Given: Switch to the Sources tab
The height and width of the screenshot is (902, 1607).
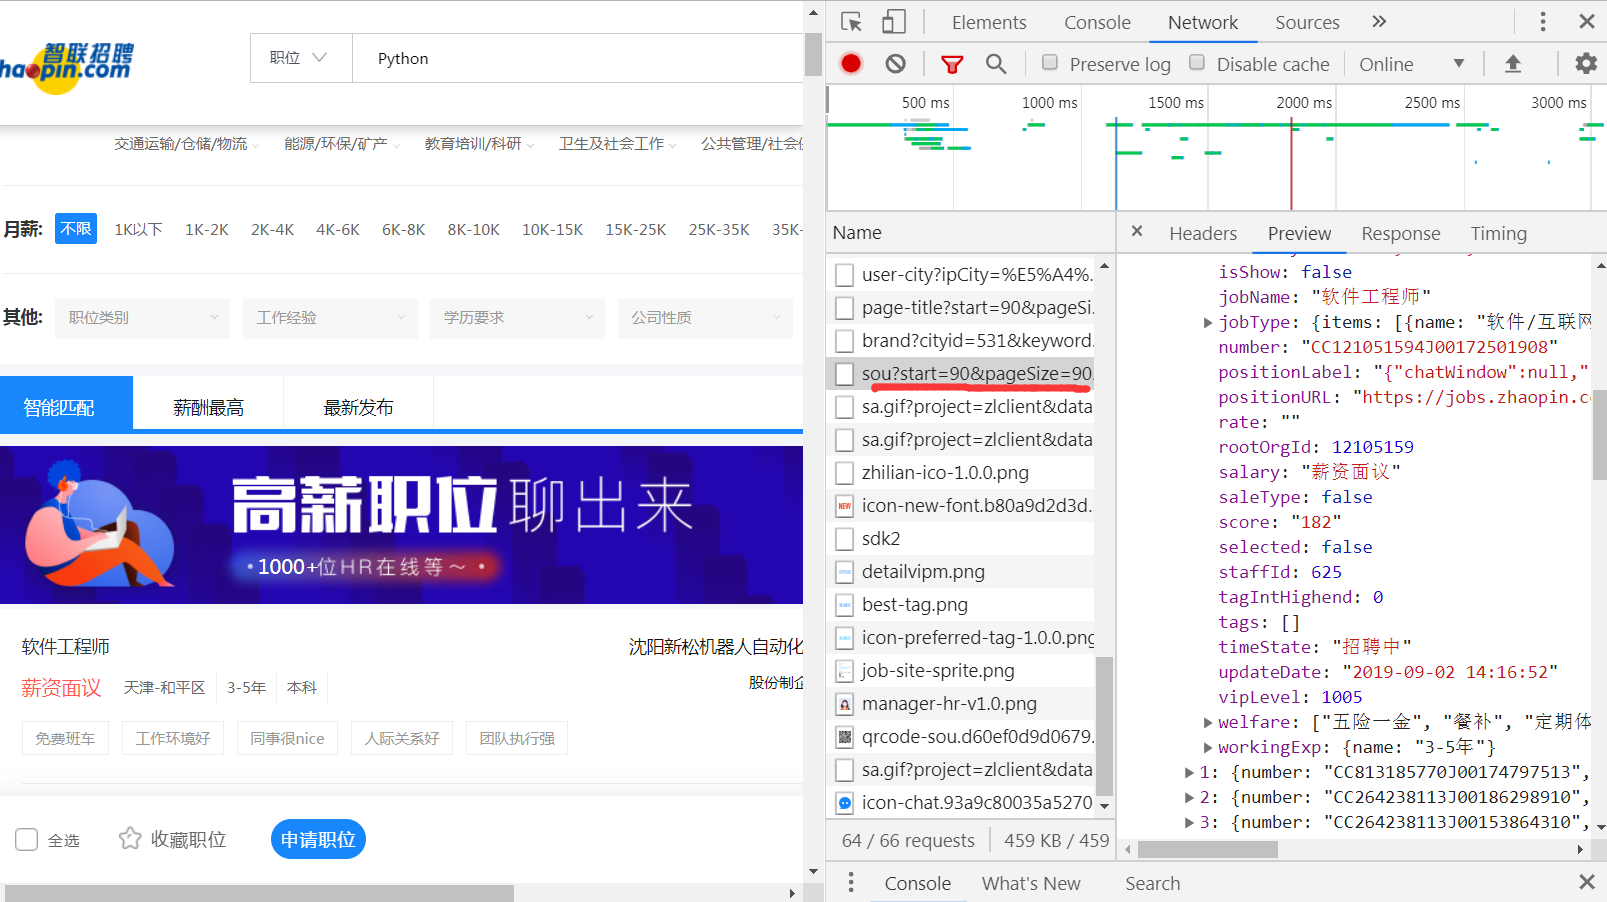Looking at the screenshot, I should 1307,22.
